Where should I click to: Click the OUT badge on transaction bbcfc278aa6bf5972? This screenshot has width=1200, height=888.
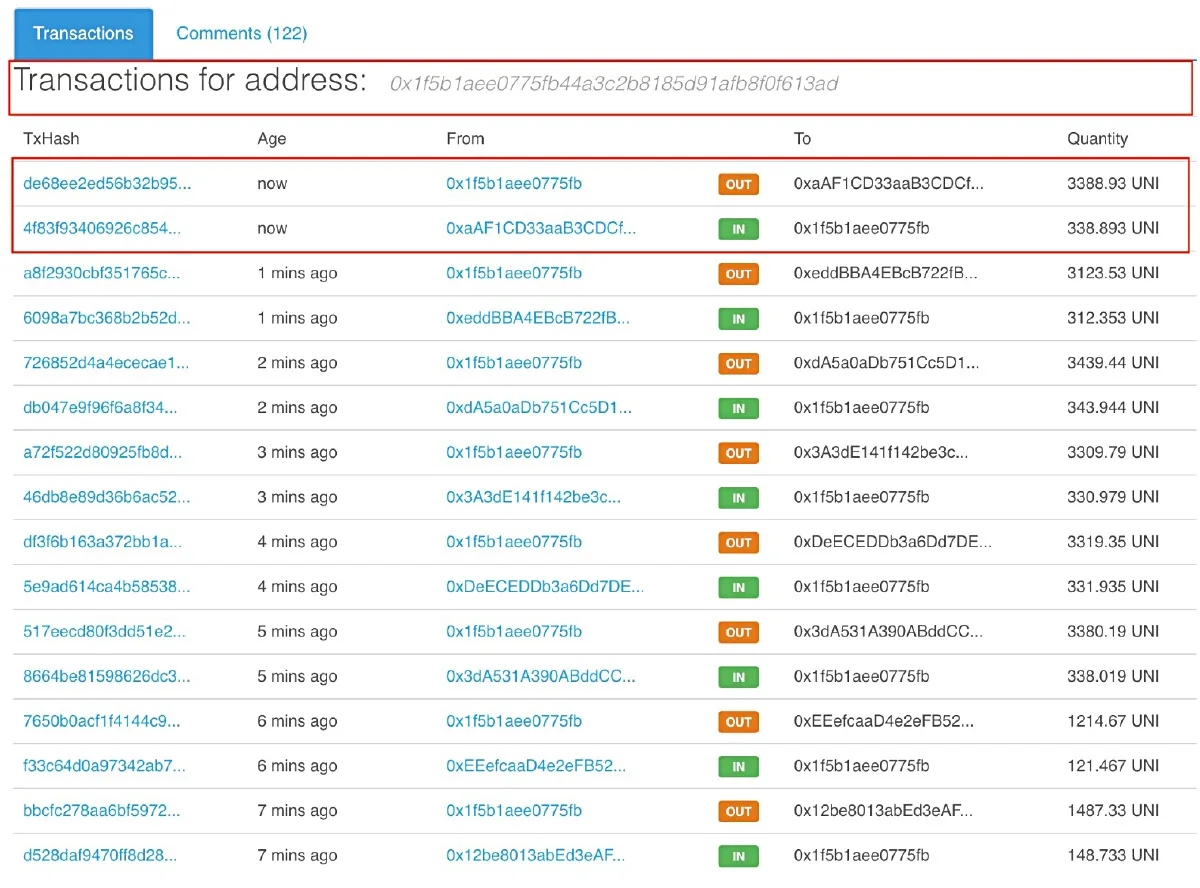[x=738, y=811]
